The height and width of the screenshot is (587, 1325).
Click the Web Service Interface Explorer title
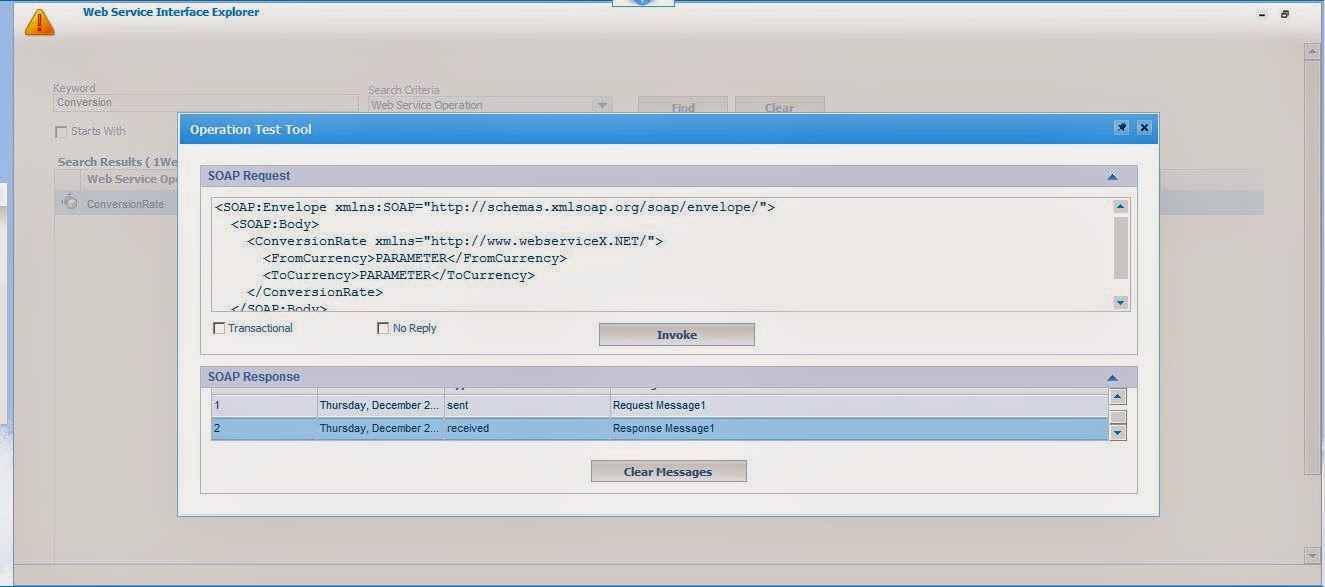[171, 12]
